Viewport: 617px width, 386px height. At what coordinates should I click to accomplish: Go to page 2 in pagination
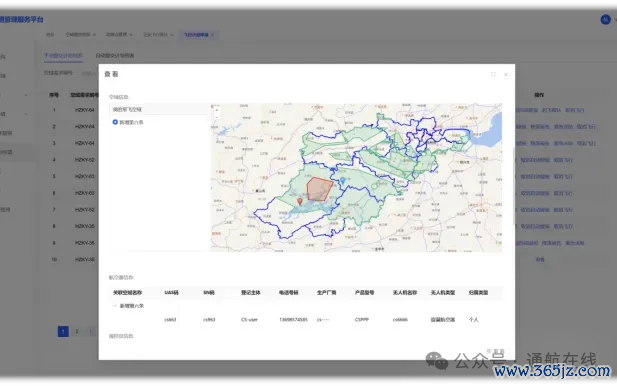(77, 331)
